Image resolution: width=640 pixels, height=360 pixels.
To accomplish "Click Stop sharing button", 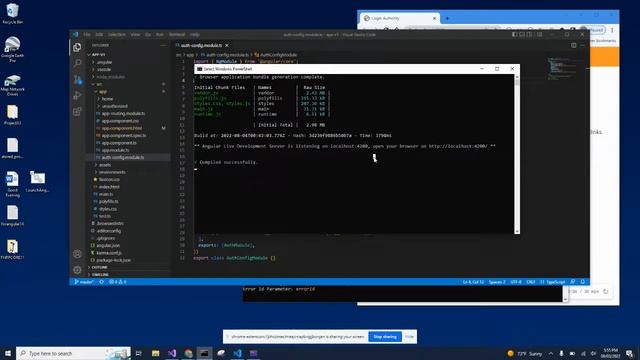I will (x=385, y=337).
